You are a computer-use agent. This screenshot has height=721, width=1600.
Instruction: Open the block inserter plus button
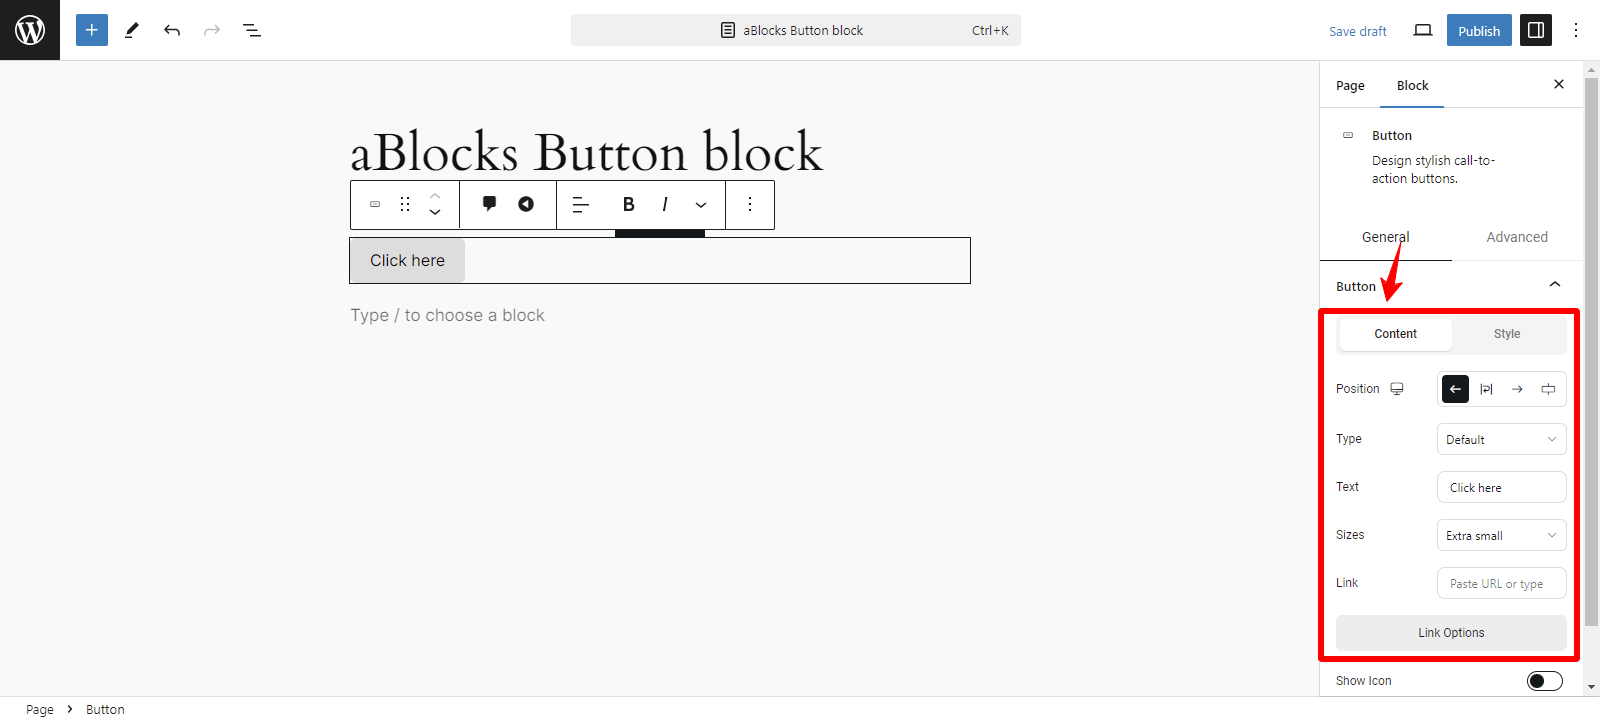click(92, 30)
